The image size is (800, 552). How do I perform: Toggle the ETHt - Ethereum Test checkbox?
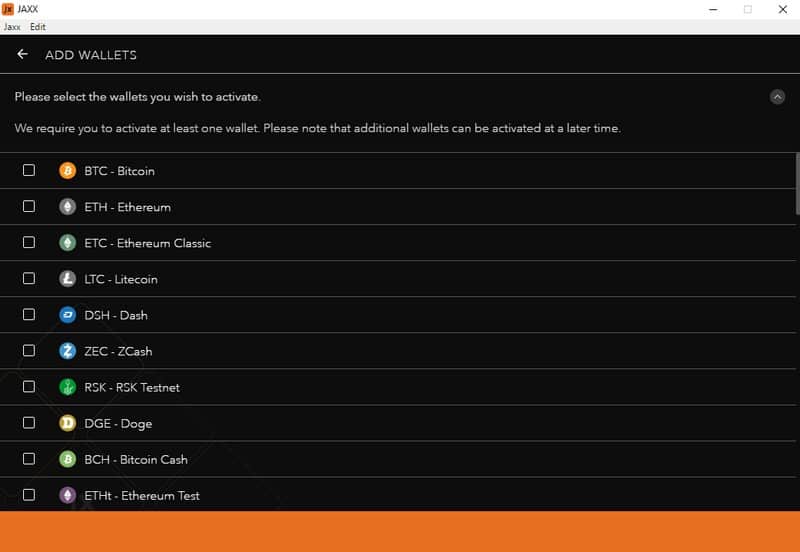point(29,495)
